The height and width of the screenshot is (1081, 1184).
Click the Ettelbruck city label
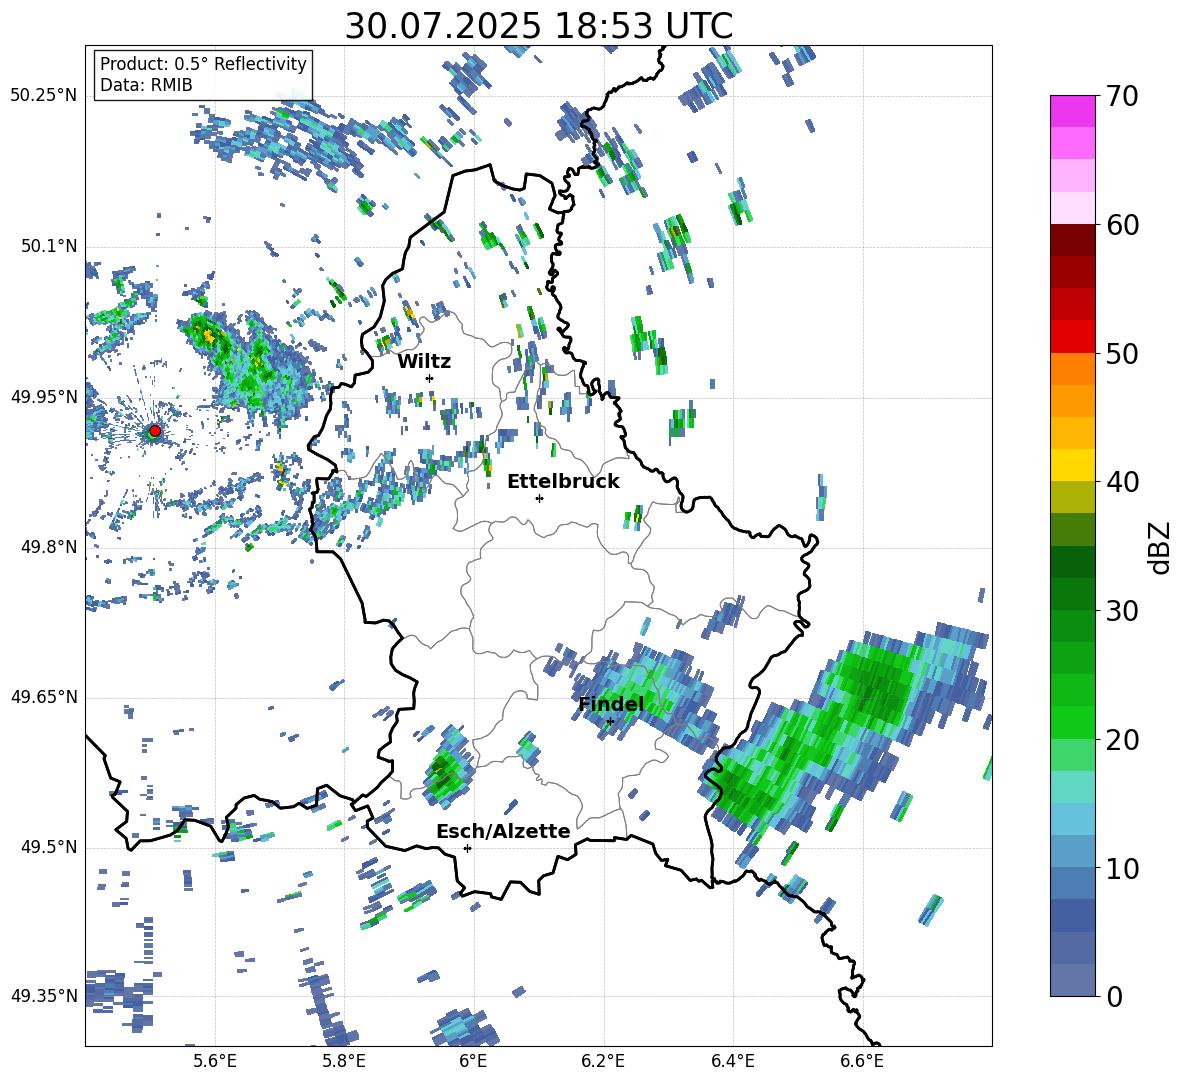point(563,482)
